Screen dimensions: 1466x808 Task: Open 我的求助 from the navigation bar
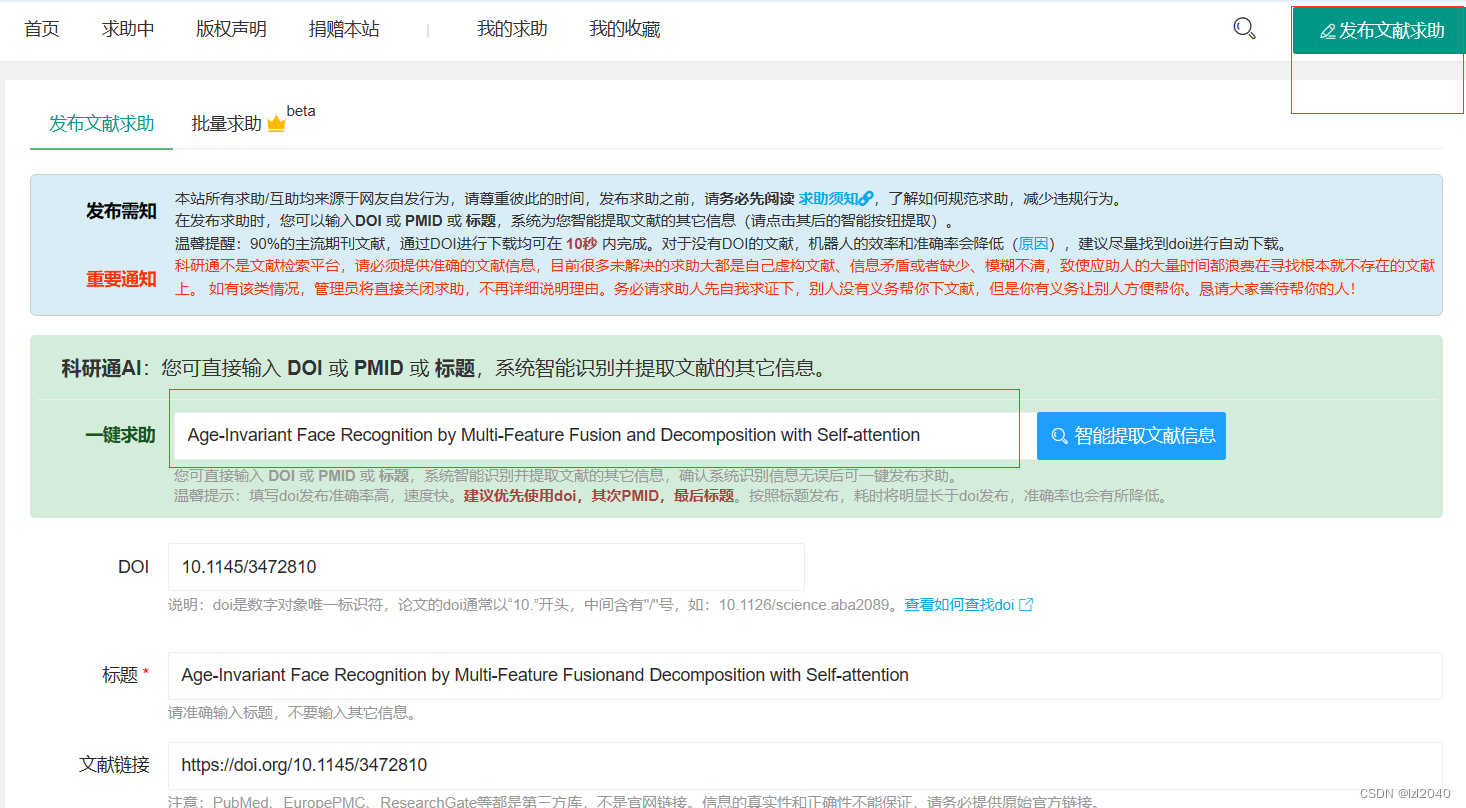pos(512,29)
